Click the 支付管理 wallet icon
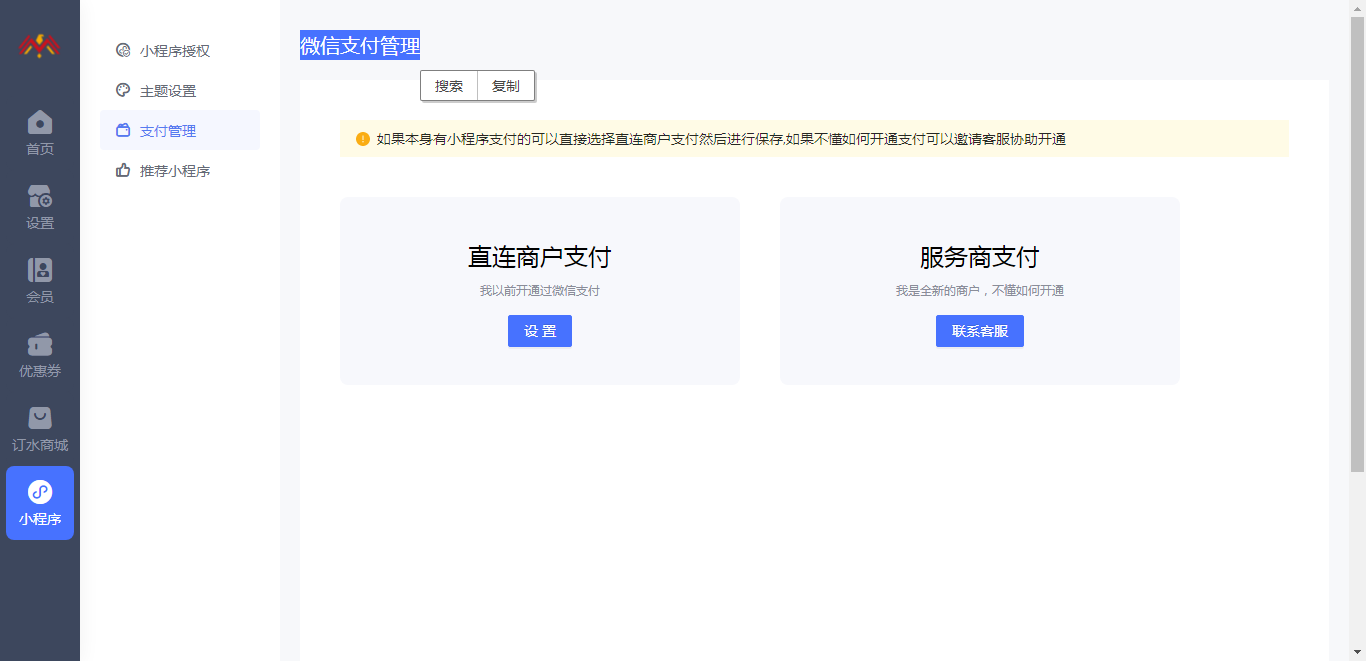 pyautogui.click(x=123, y=131)
